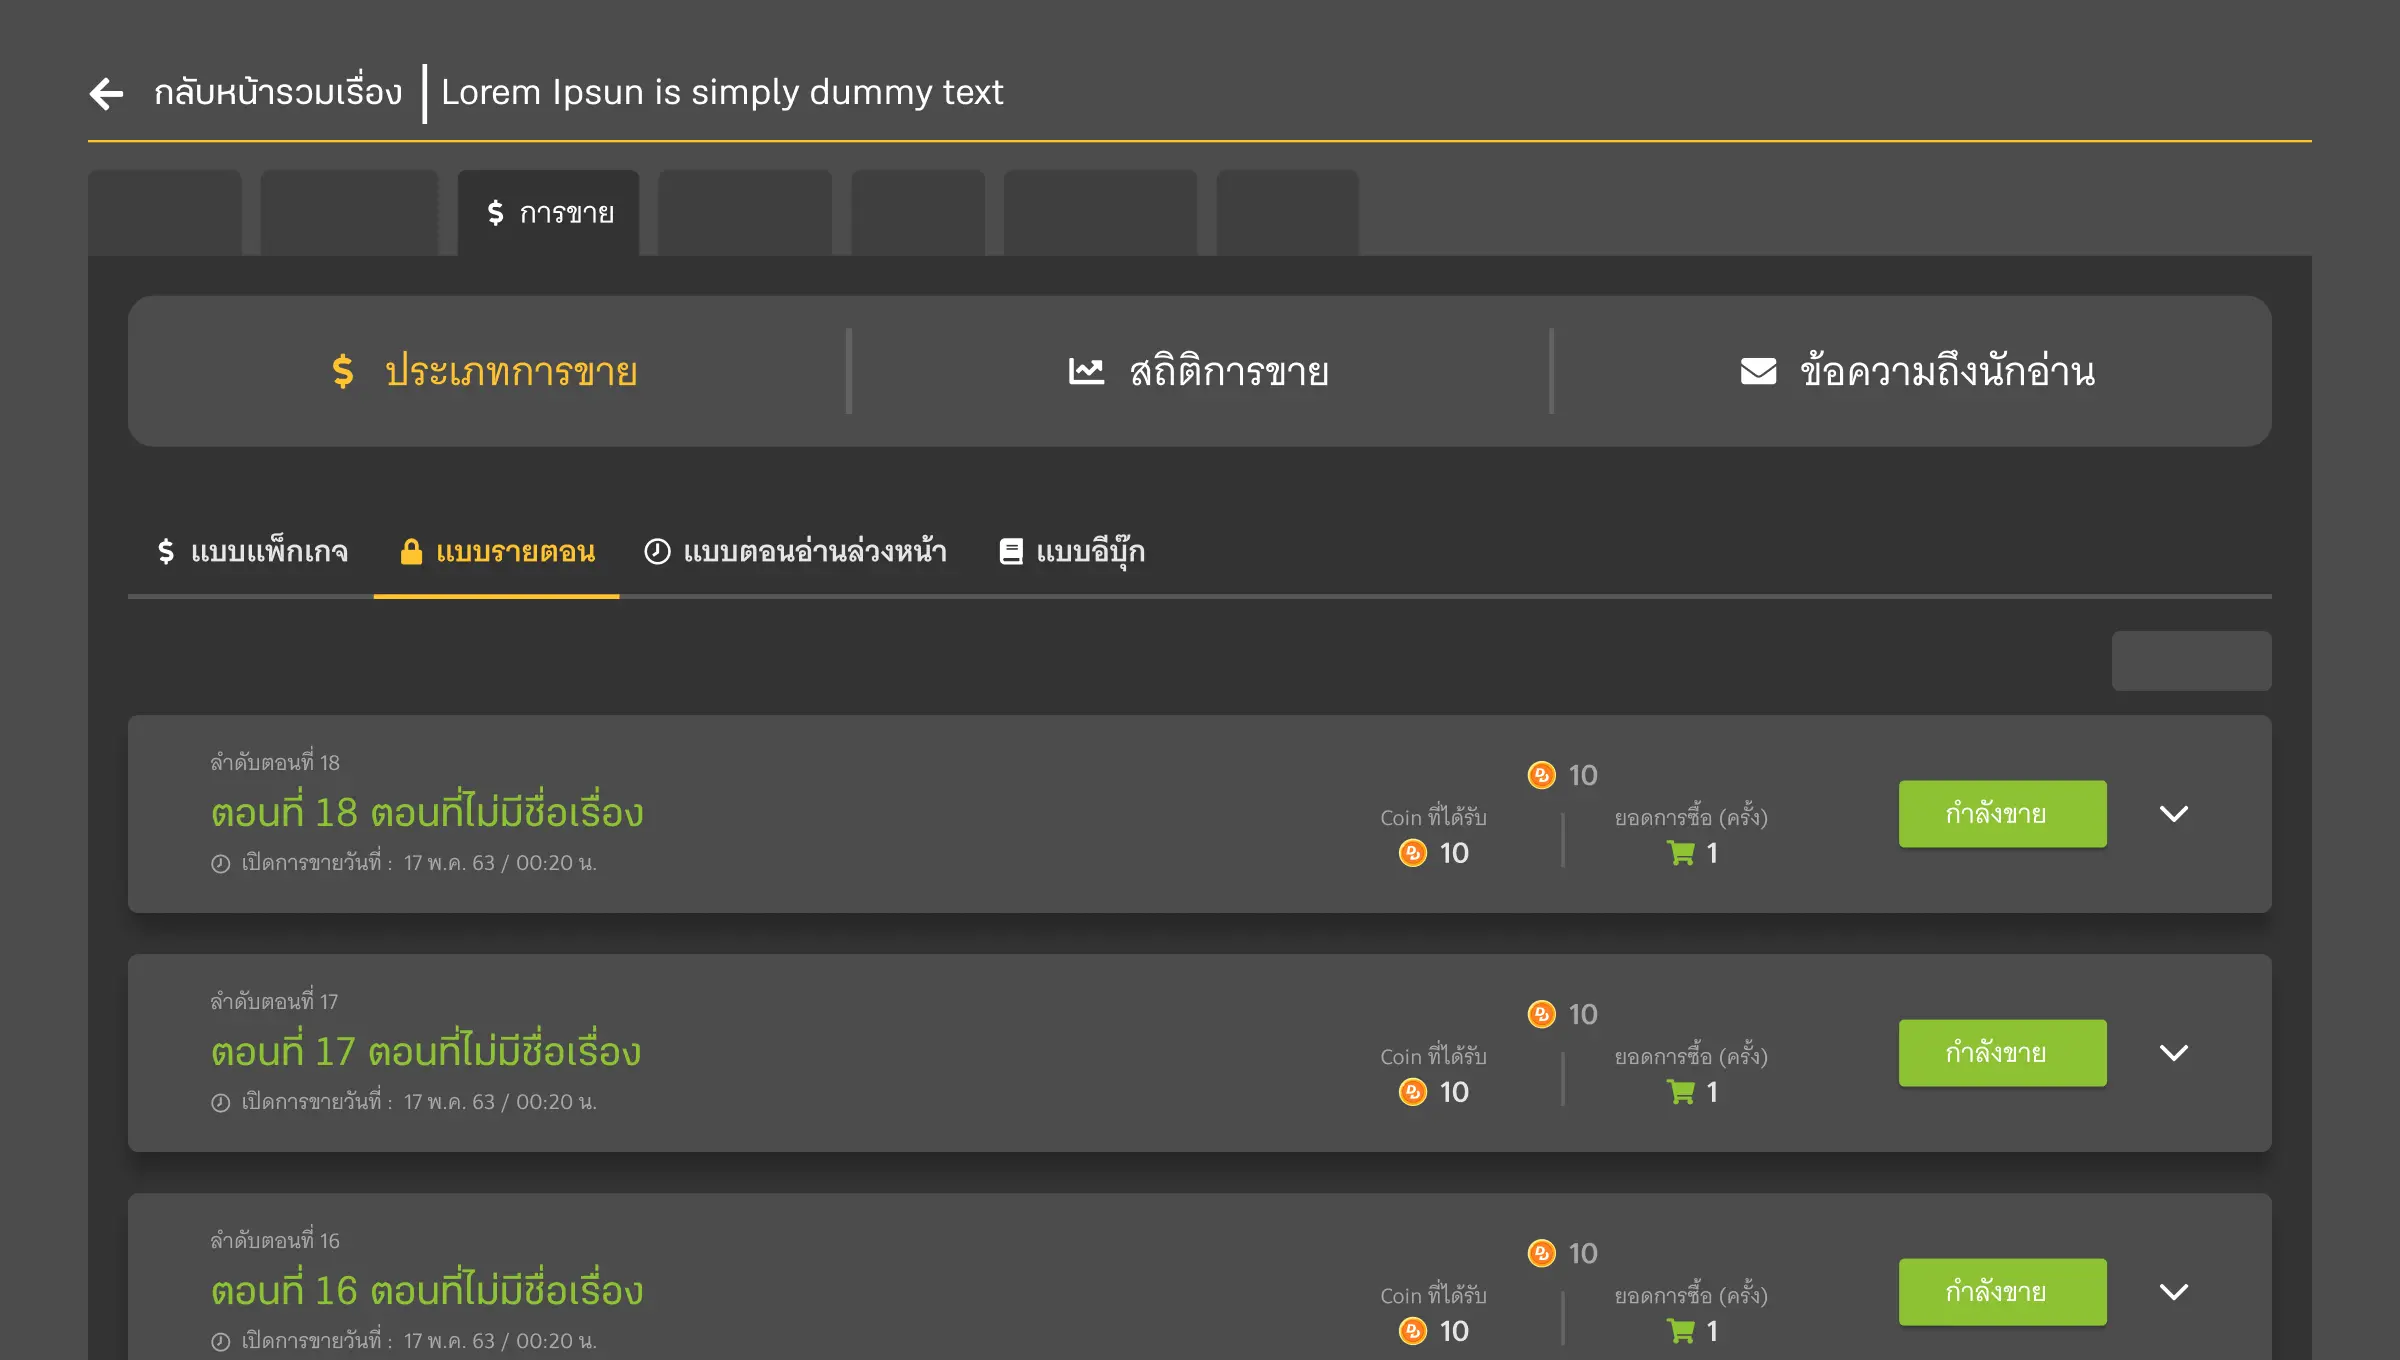
Task: Expand episode 17 details chevron
Action: (x=2174, y=1053)
